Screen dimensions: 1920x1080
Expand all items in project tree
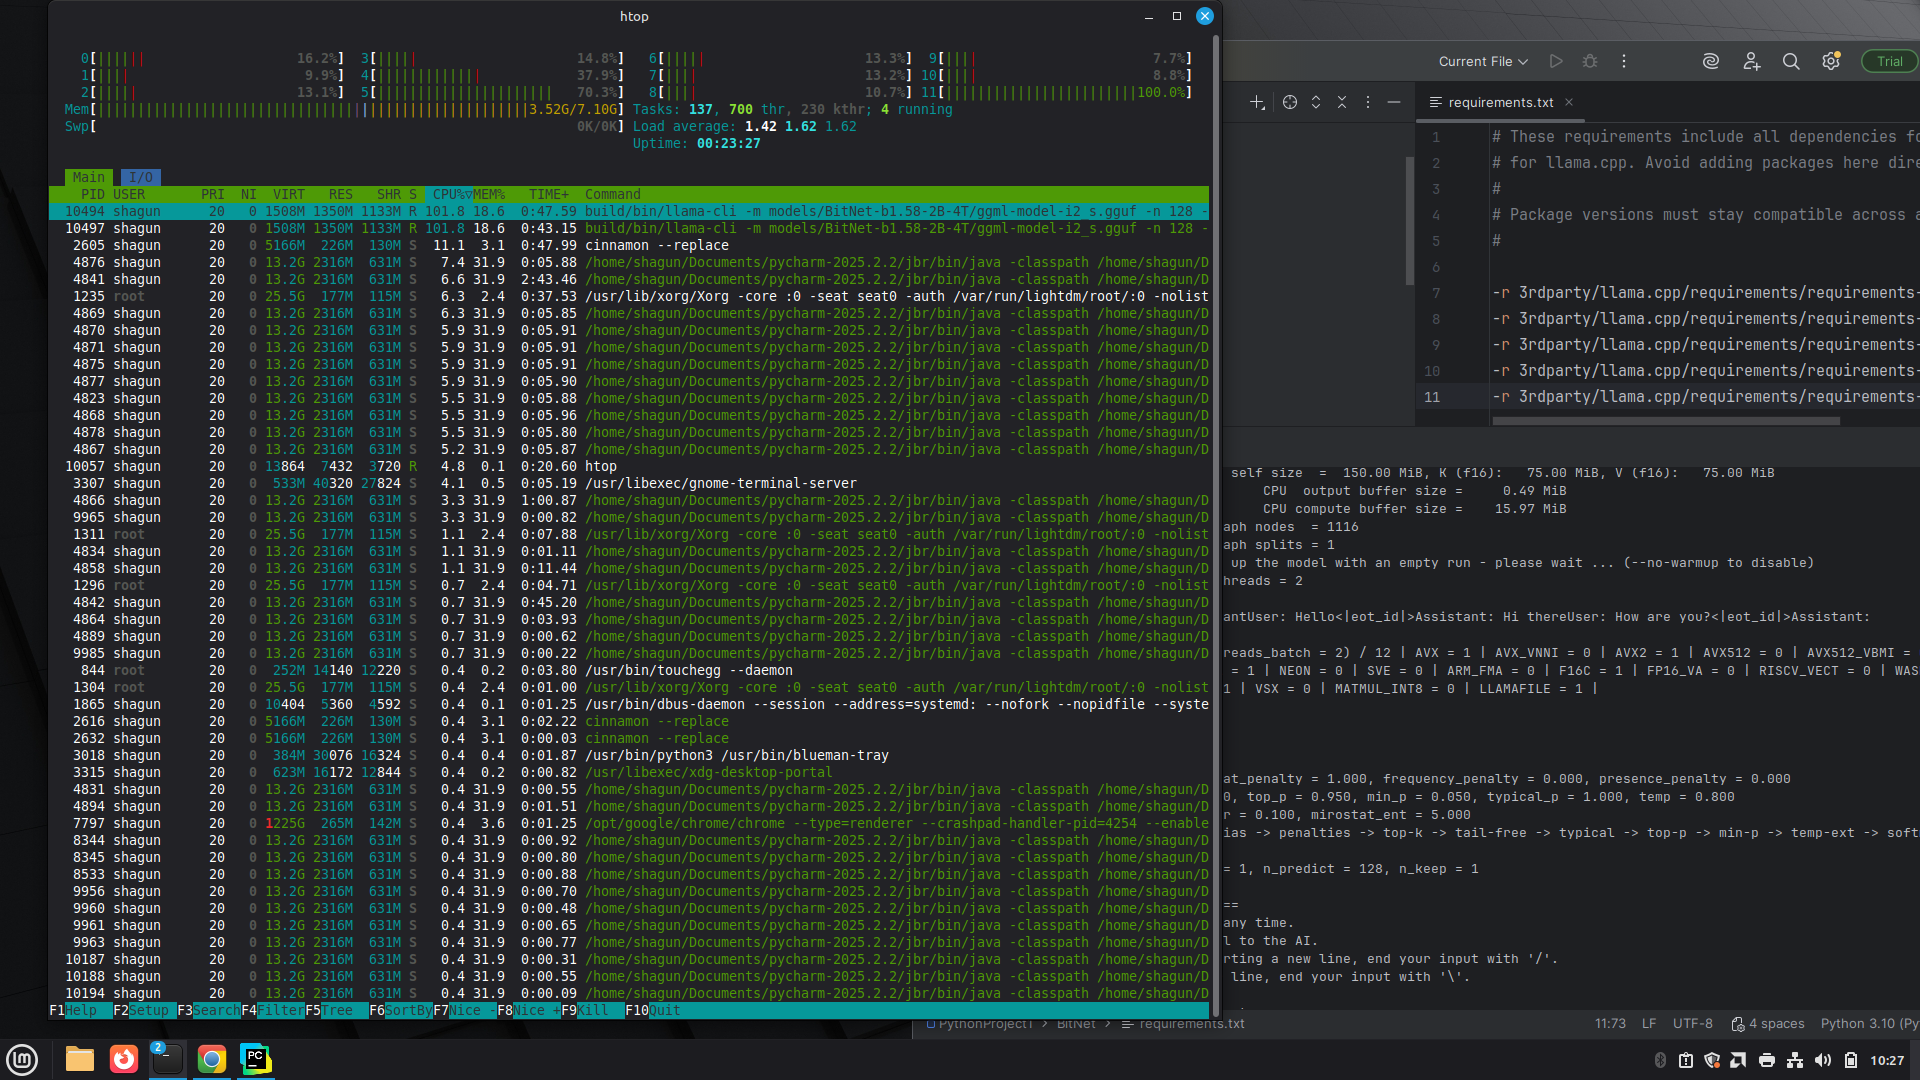coord(1316,102)
